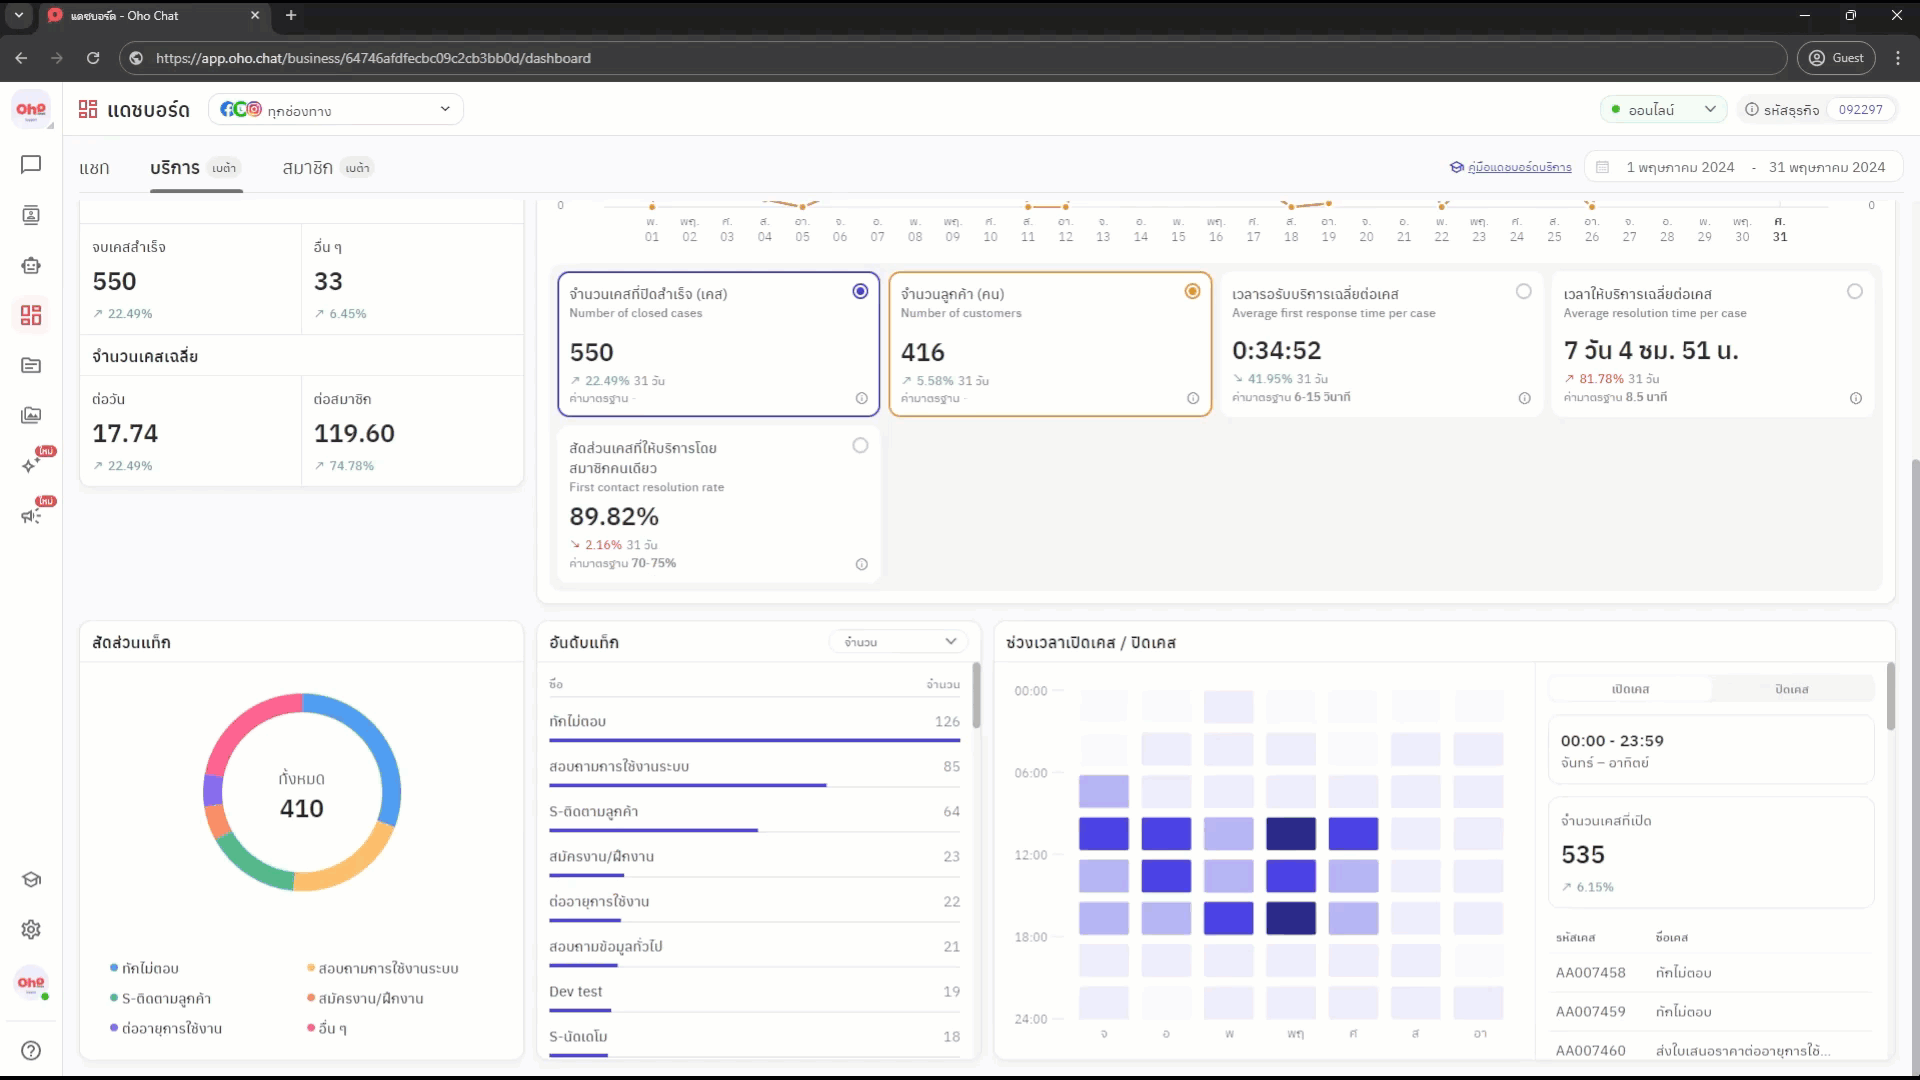Open browser three-dot menu

(x=1898, y=58)
